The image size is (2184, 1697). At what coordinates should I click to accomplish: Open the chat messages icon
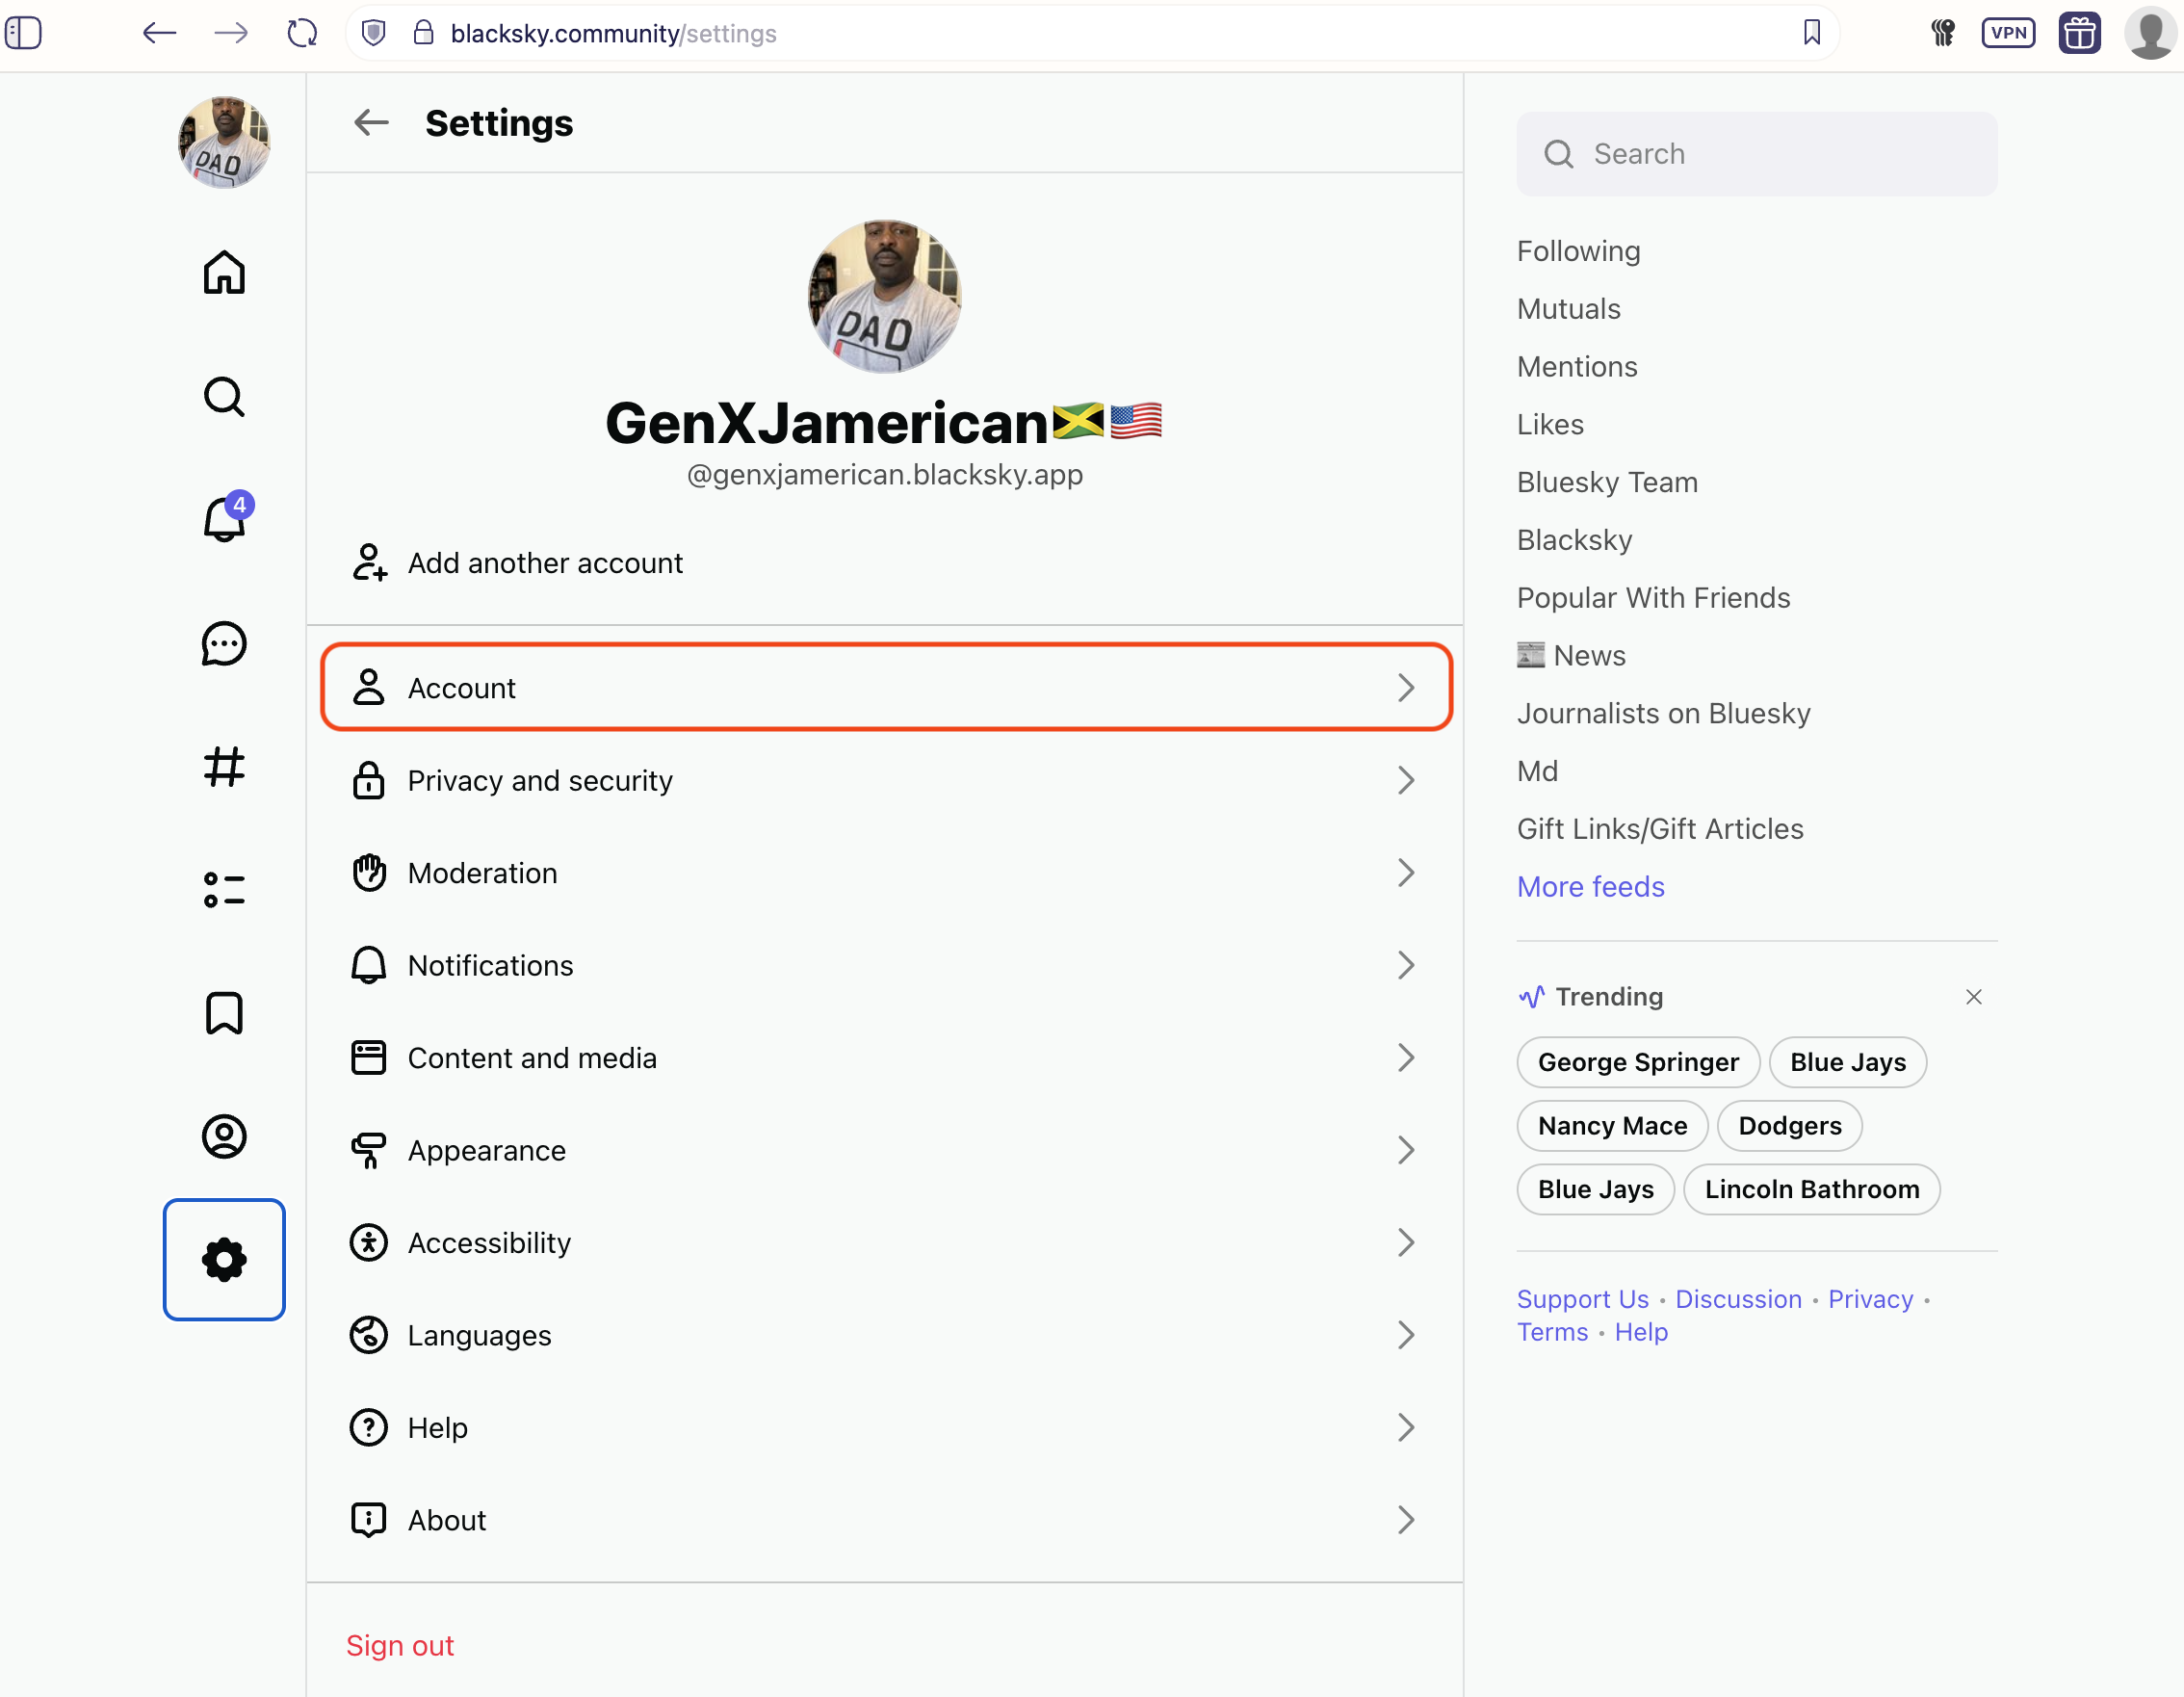click(223, 644)
